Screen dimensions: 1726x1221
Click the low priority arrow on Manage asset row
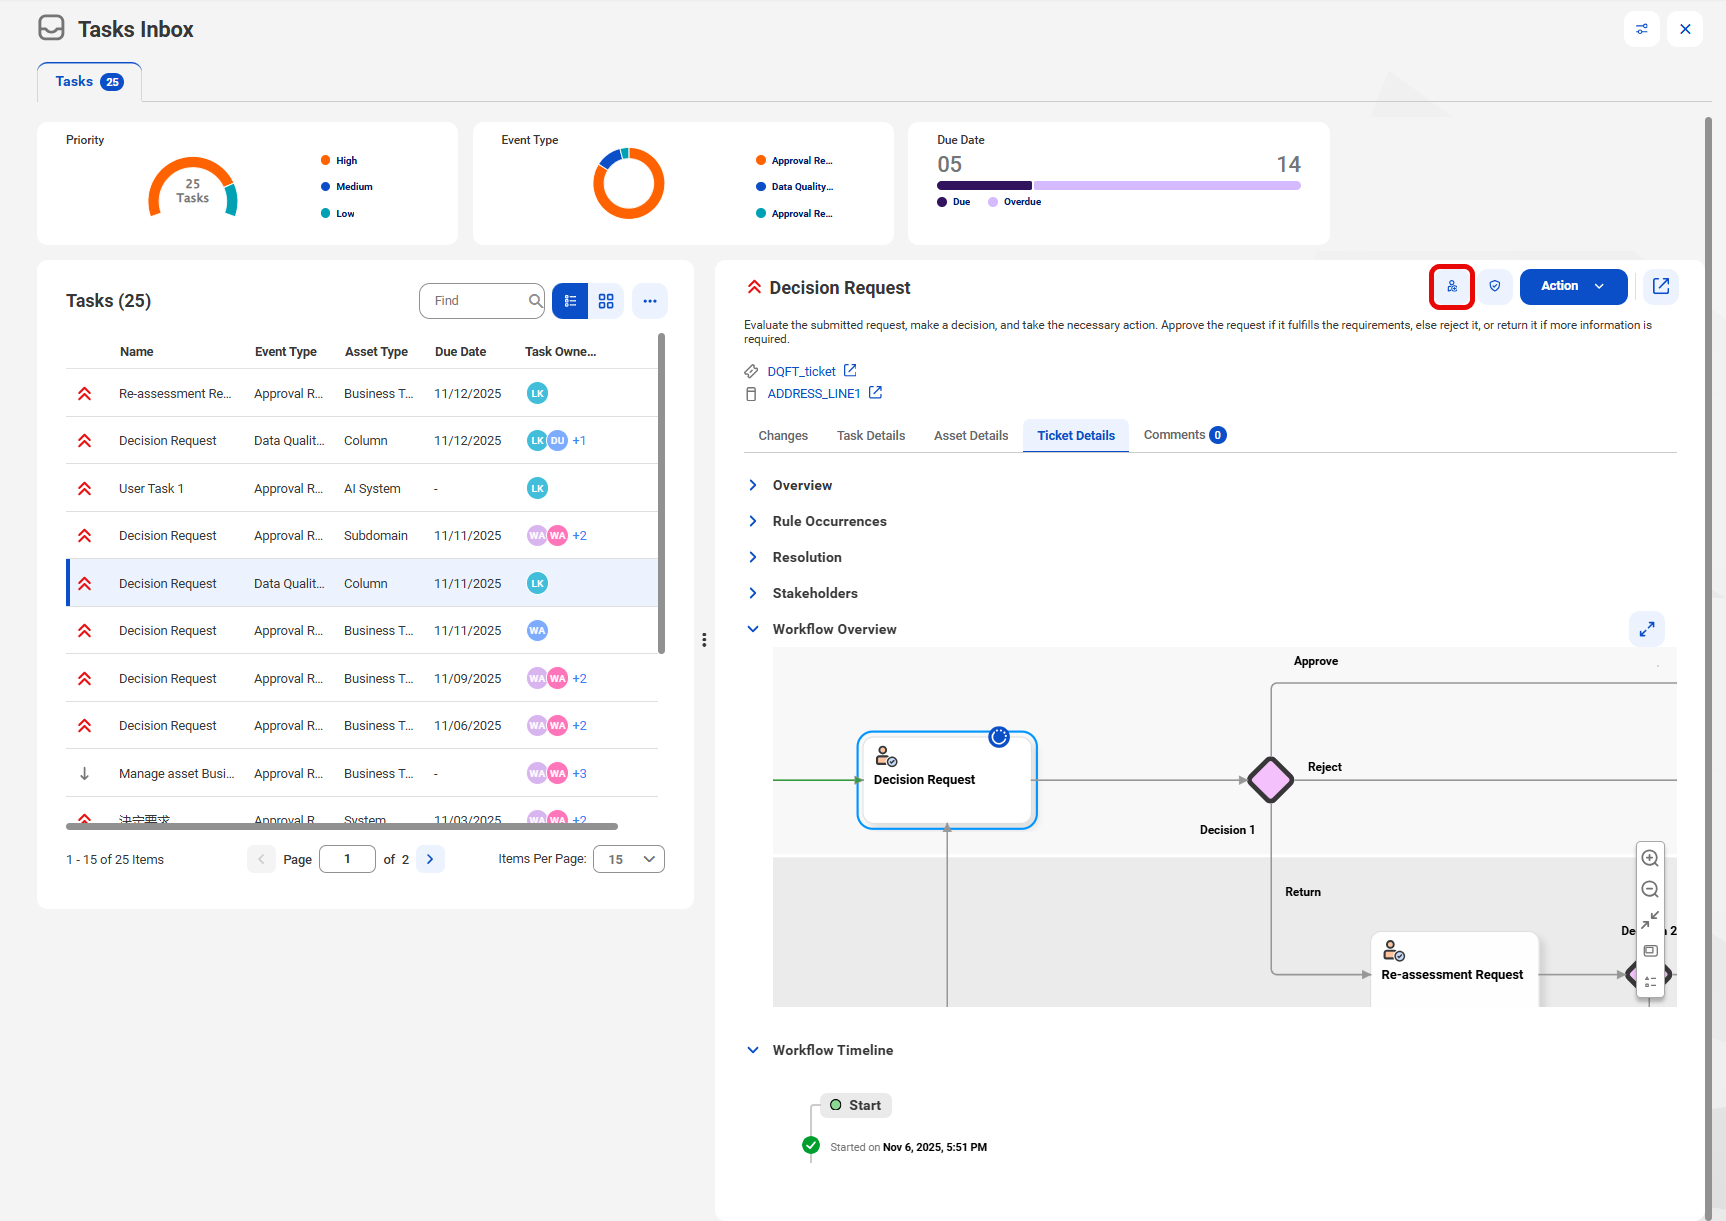click(x=85, y=774)
